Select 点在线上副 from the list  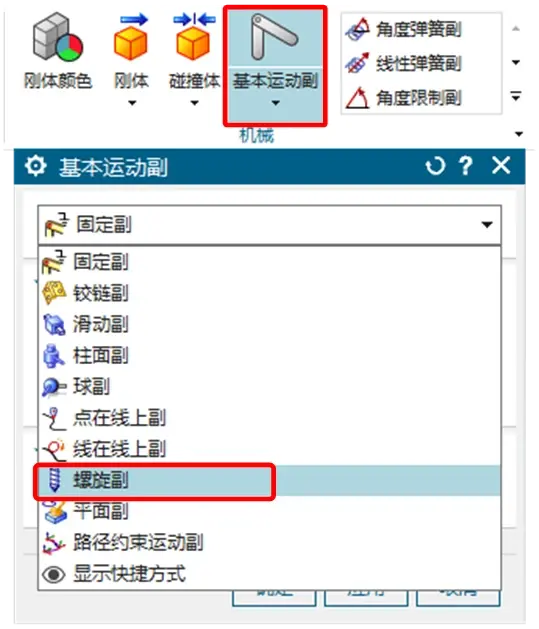click(270, 418)
